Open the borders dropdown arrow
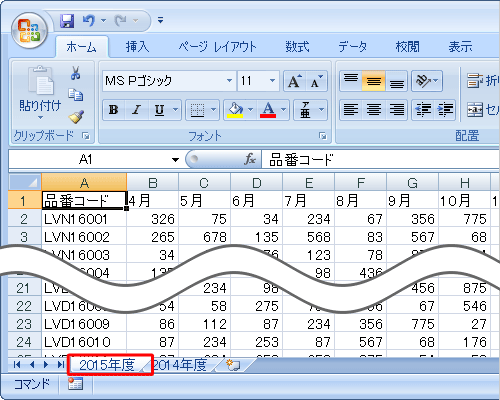The width and height of the screenshot is (500, 400). tap(214, 110)
